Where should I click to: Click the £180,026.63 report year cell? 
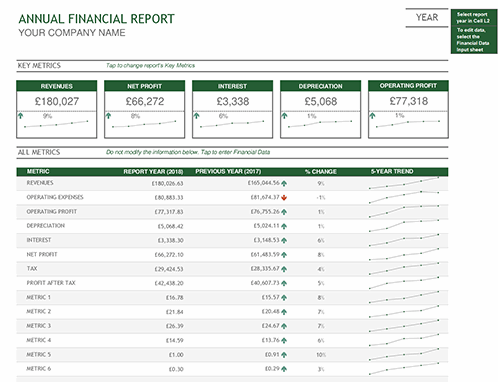click(167, 183)
